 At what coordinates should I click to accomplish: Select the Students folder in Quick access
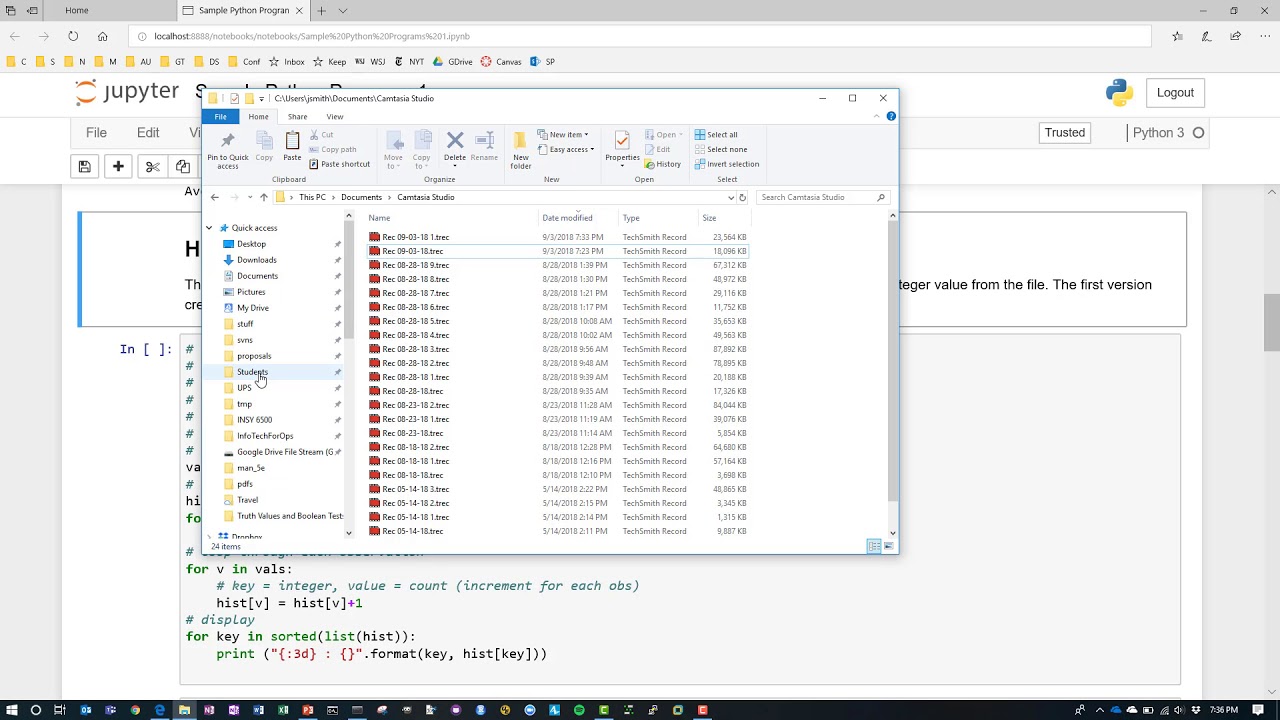pyautogui.click(x=252, y=372)
